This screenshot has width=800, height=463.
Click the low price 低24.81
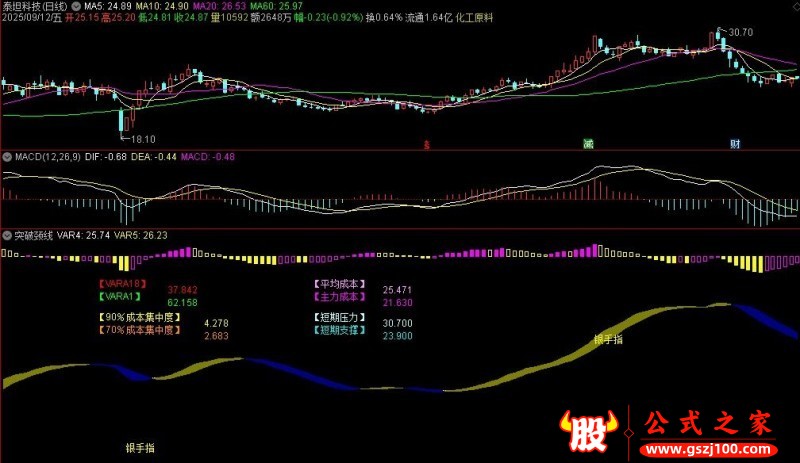(x=155, y=17)
